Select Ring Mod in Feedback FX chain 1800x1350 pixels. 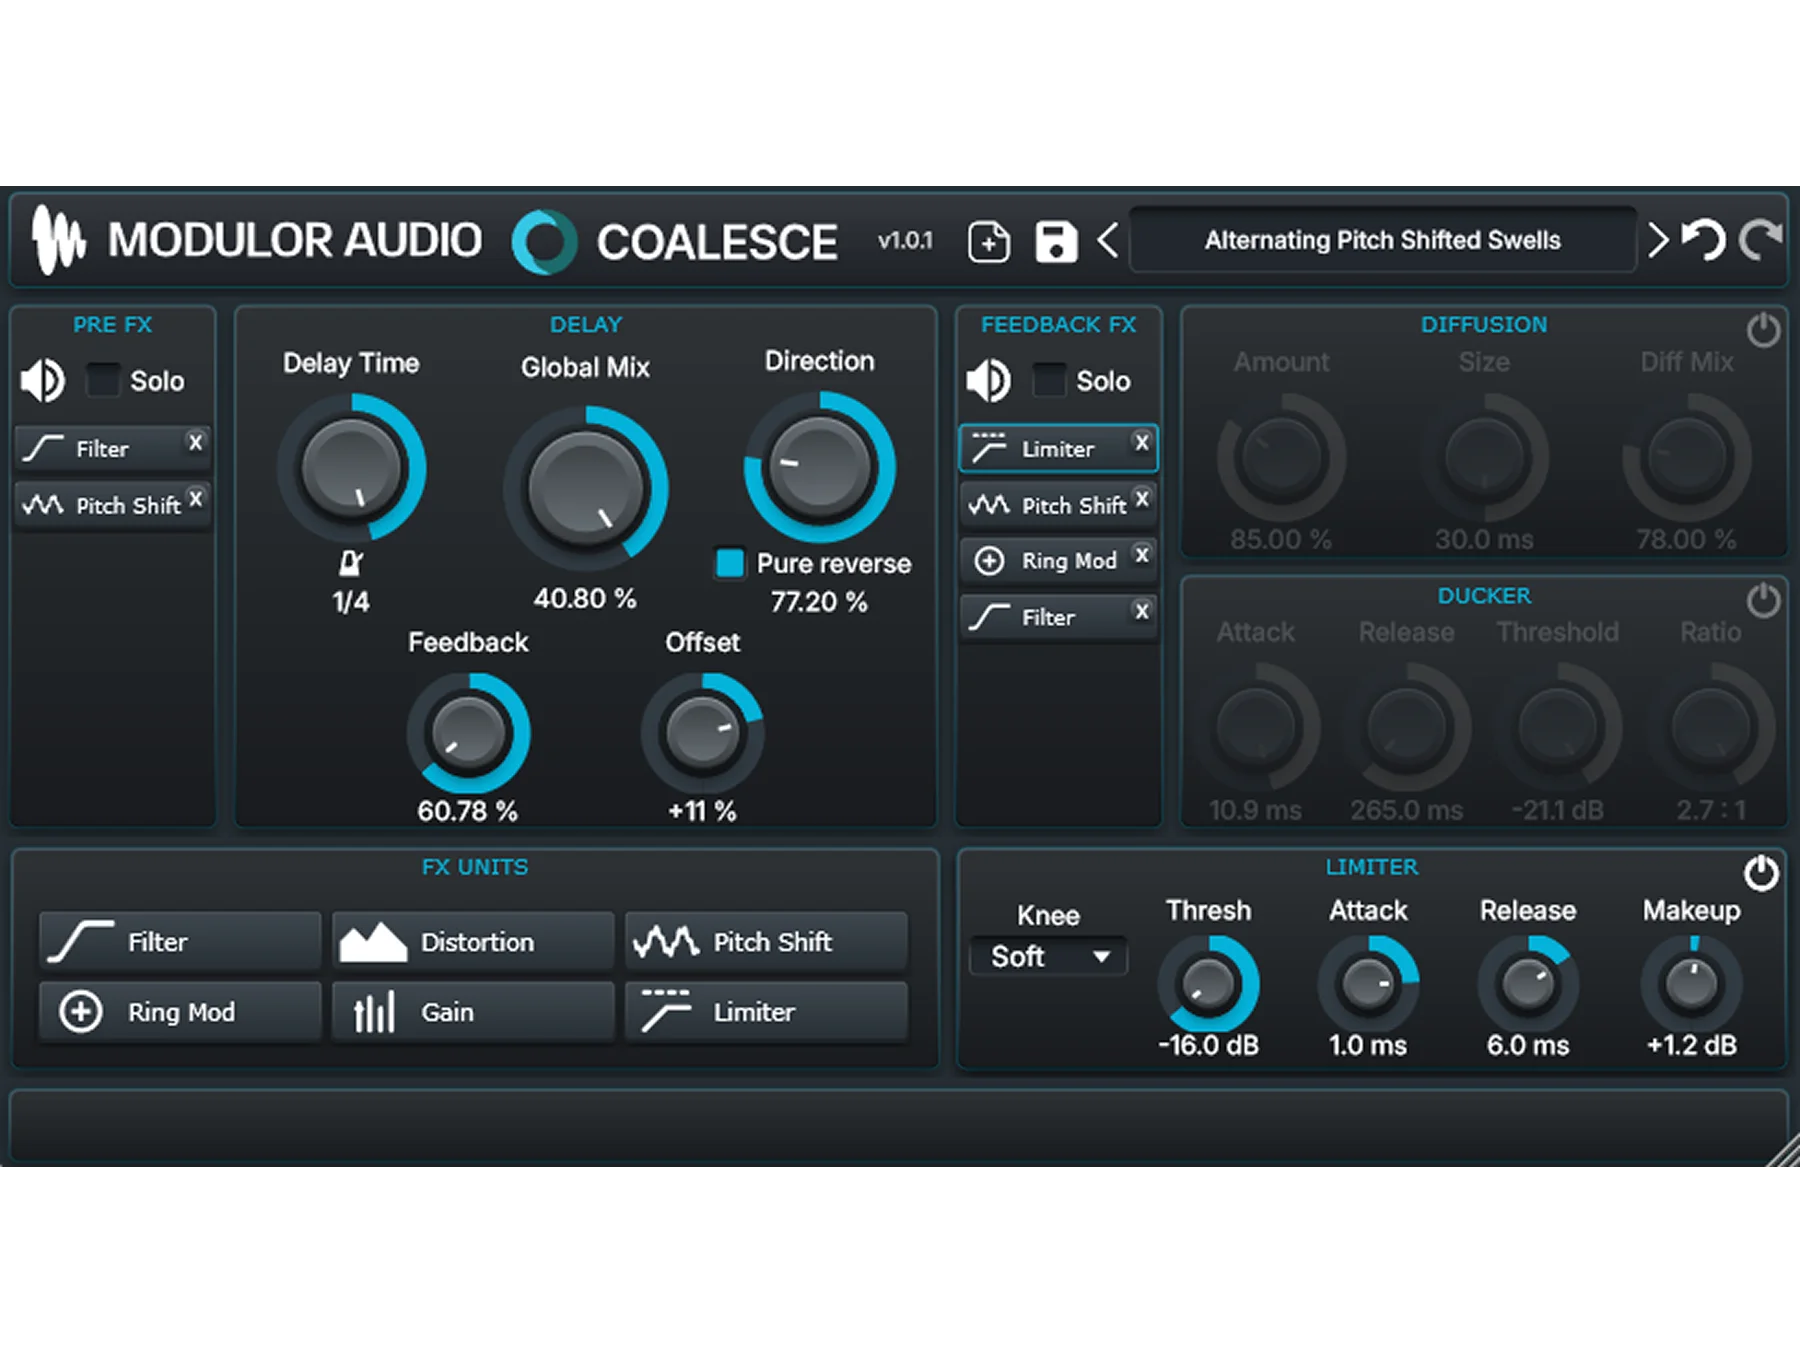1058,561
